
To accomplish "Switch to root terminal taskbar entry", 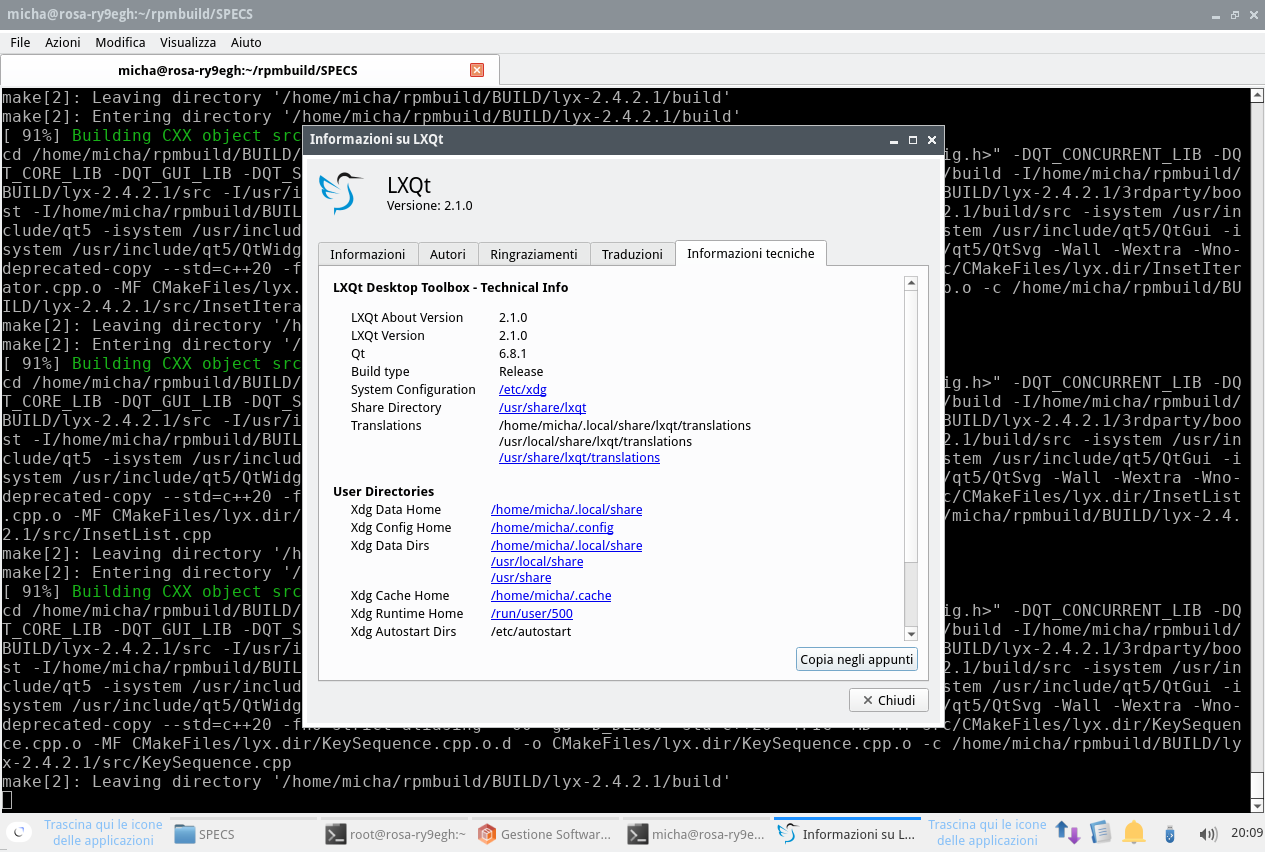I will (x=395, y=834).
